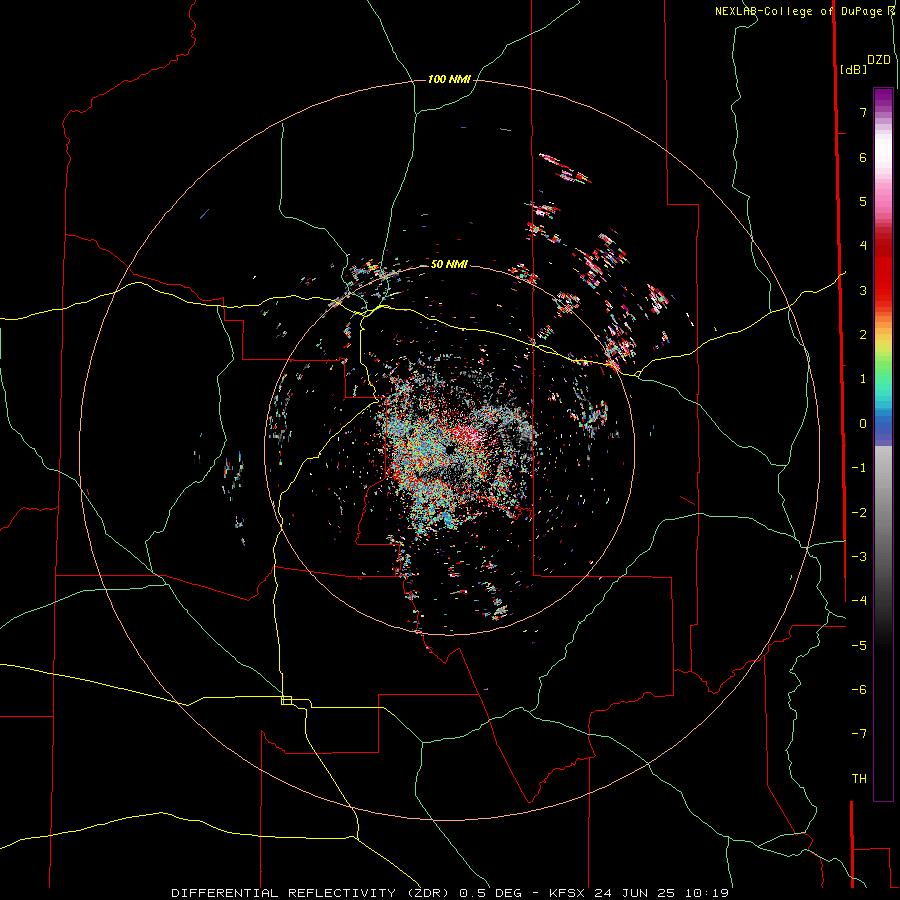
Task: Click the scale value -4
Action: point(859,601)
